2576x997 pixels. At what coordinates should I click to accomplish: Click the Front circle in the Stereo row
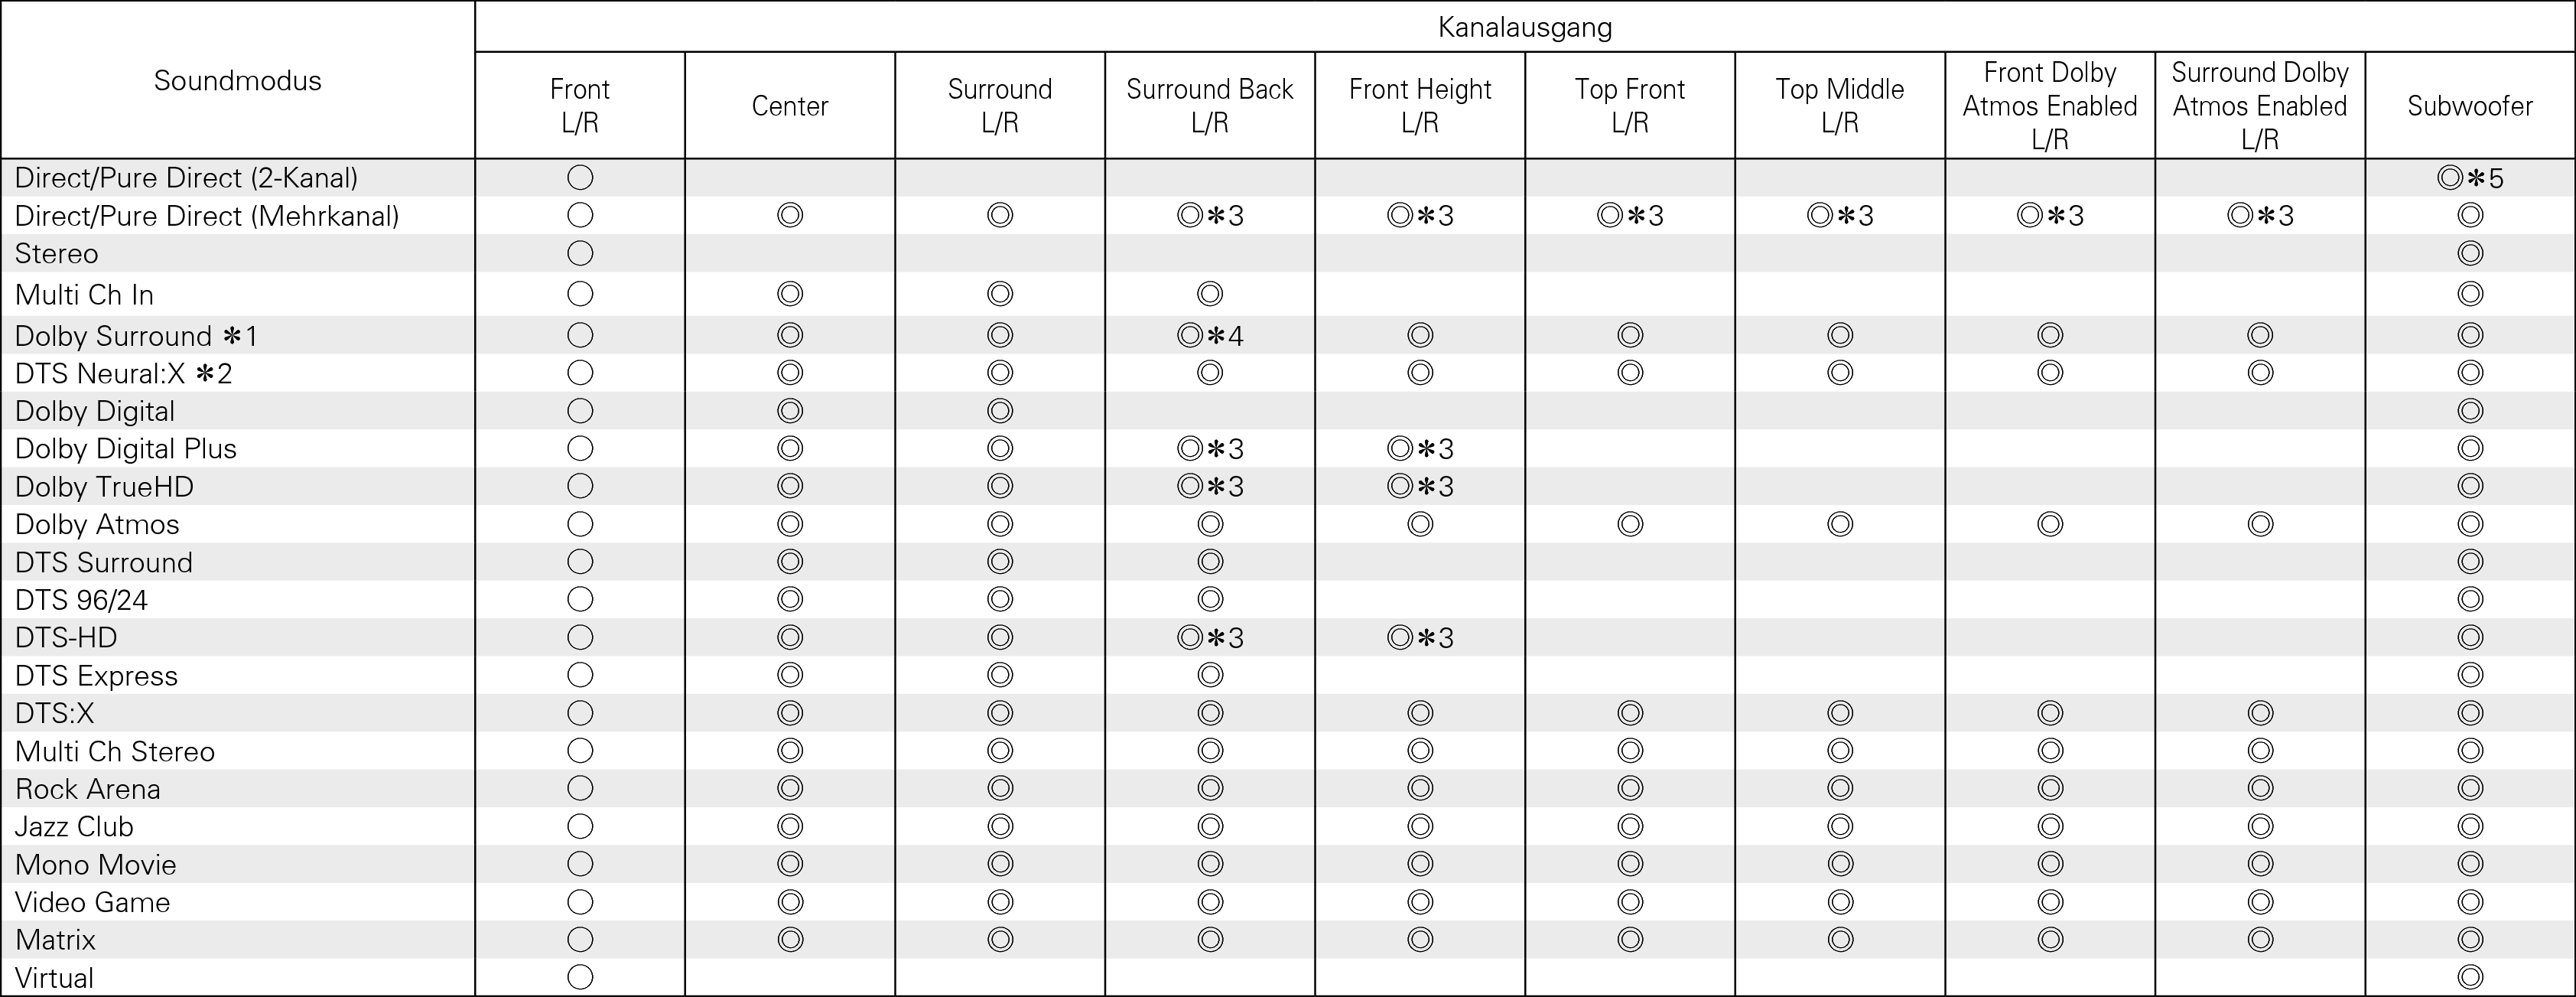pos(580,253)
